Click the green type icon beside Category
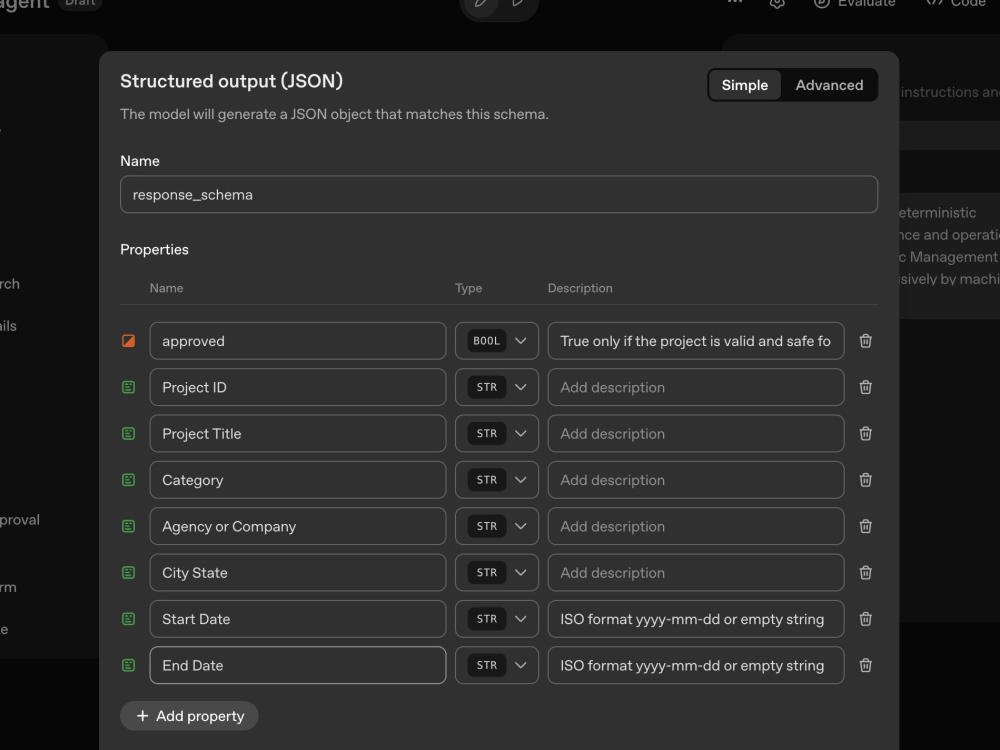Viewport: 1000px width, 750px height. point(128,480)
